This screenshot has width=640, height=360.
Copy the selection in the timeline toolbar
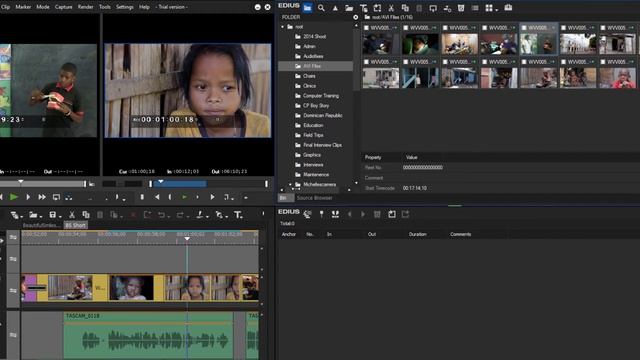86,215
